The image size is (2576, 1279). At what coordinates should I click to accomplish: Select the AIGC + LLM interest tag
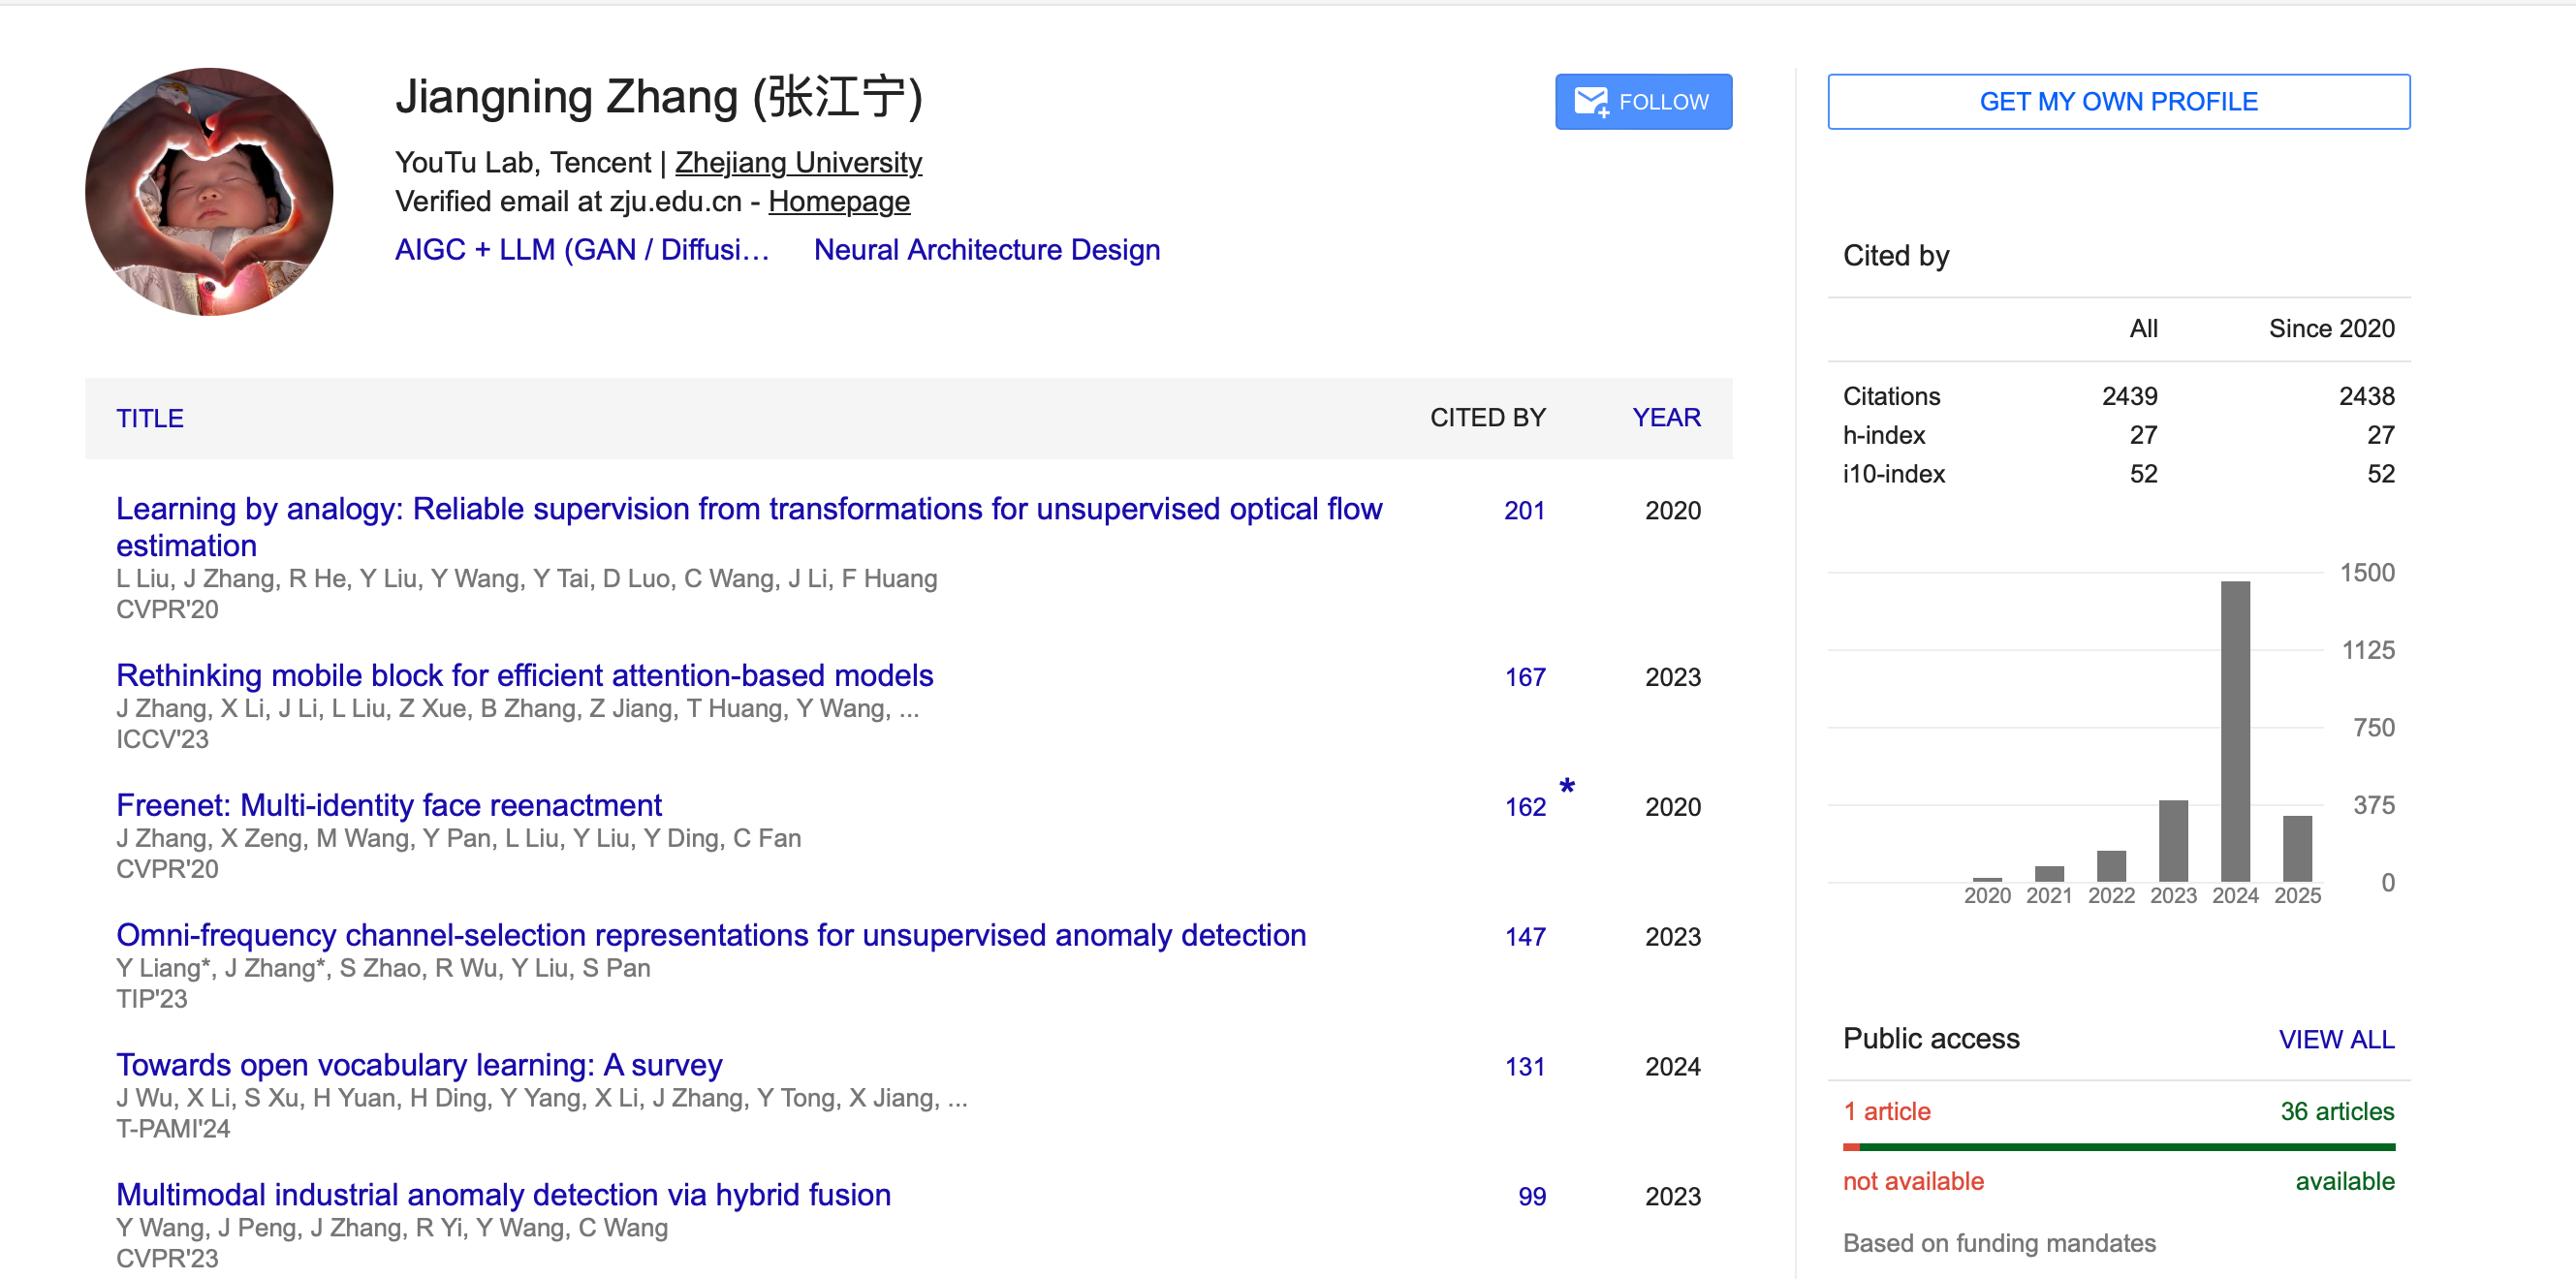pos(582,249)
